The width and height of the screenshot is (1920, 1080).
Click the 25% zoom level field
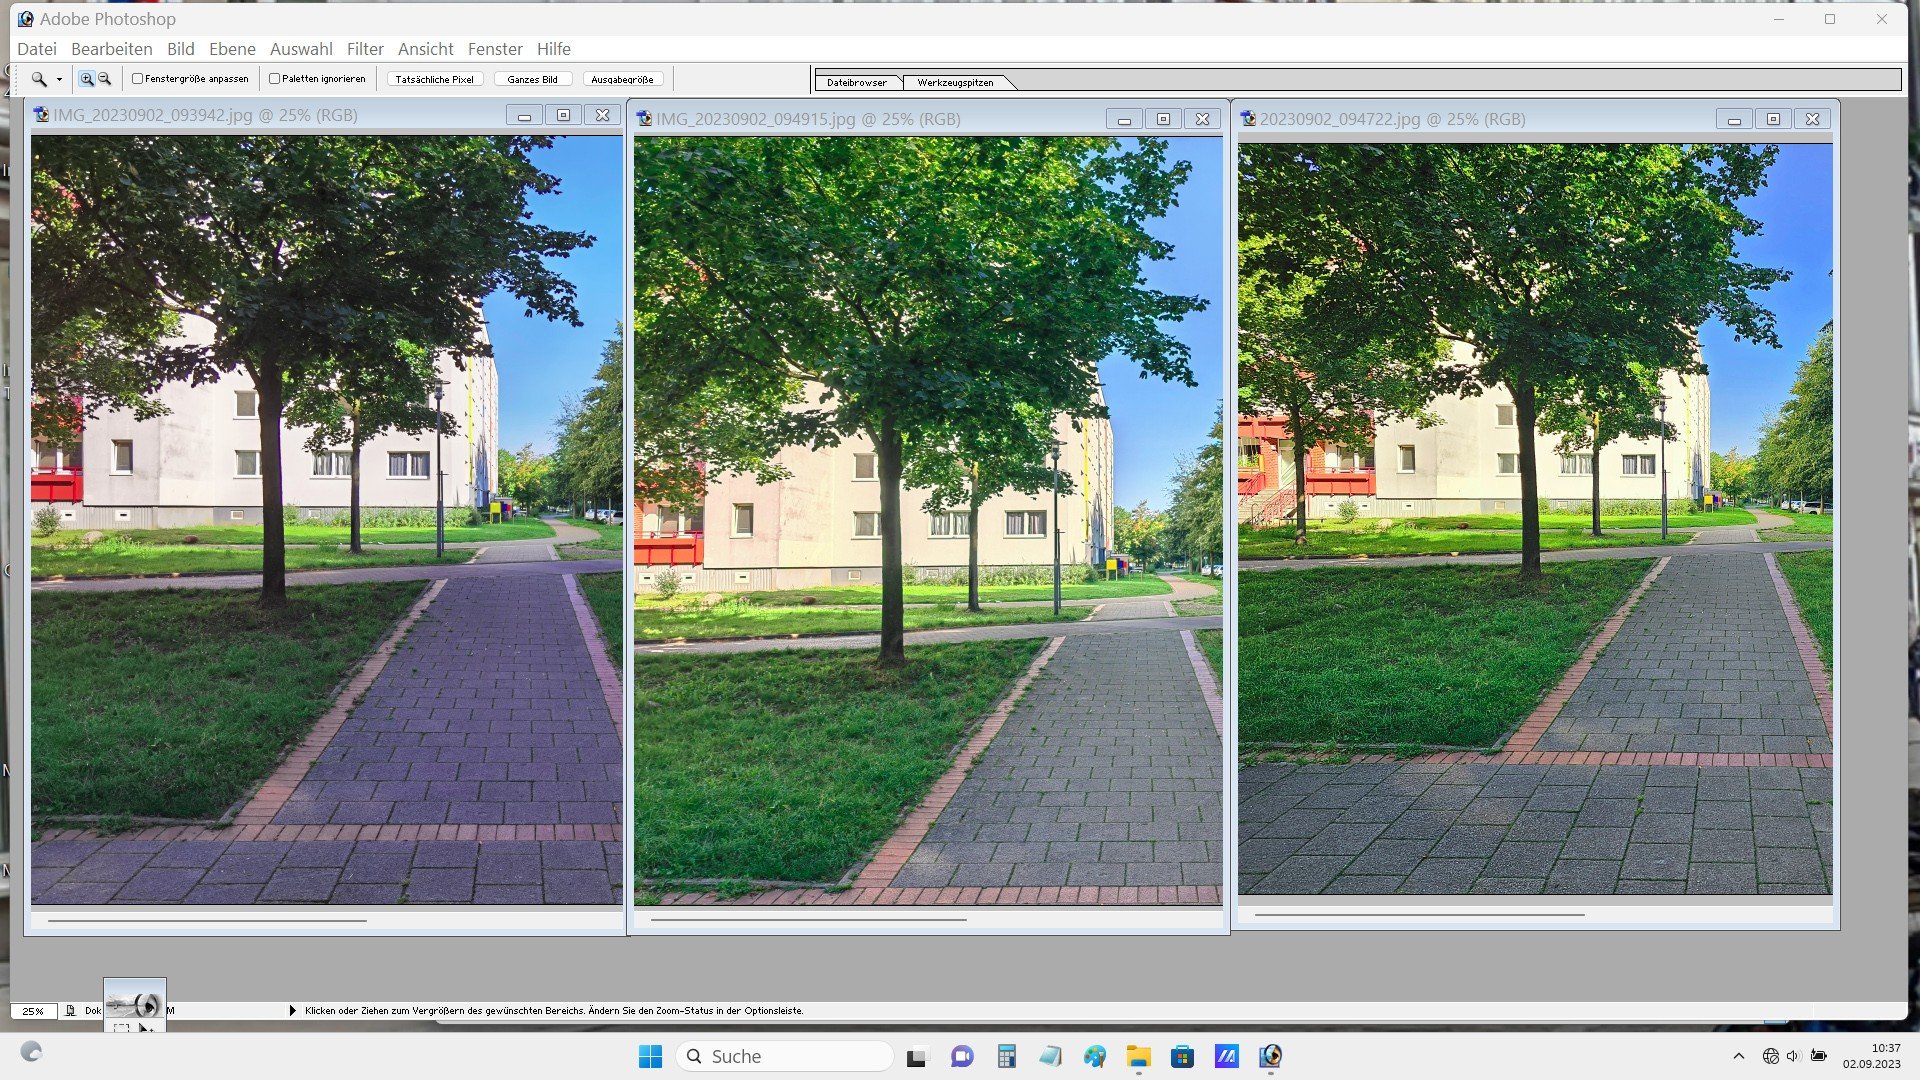point(33,1011)
